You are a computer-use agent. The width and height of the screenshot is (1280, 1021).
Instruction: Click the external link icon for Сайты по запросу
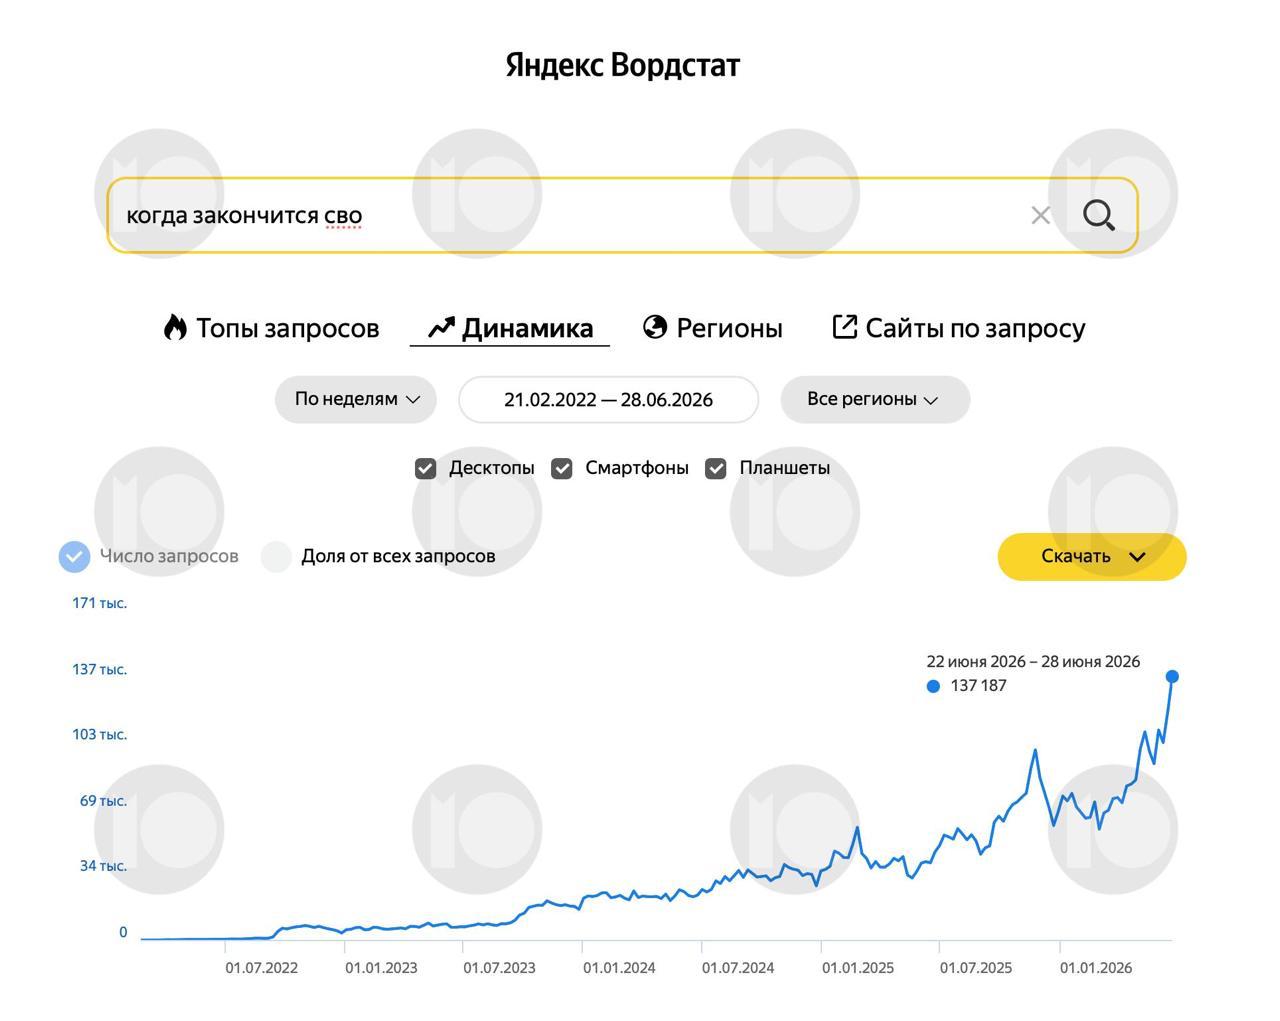click(845, 327)
